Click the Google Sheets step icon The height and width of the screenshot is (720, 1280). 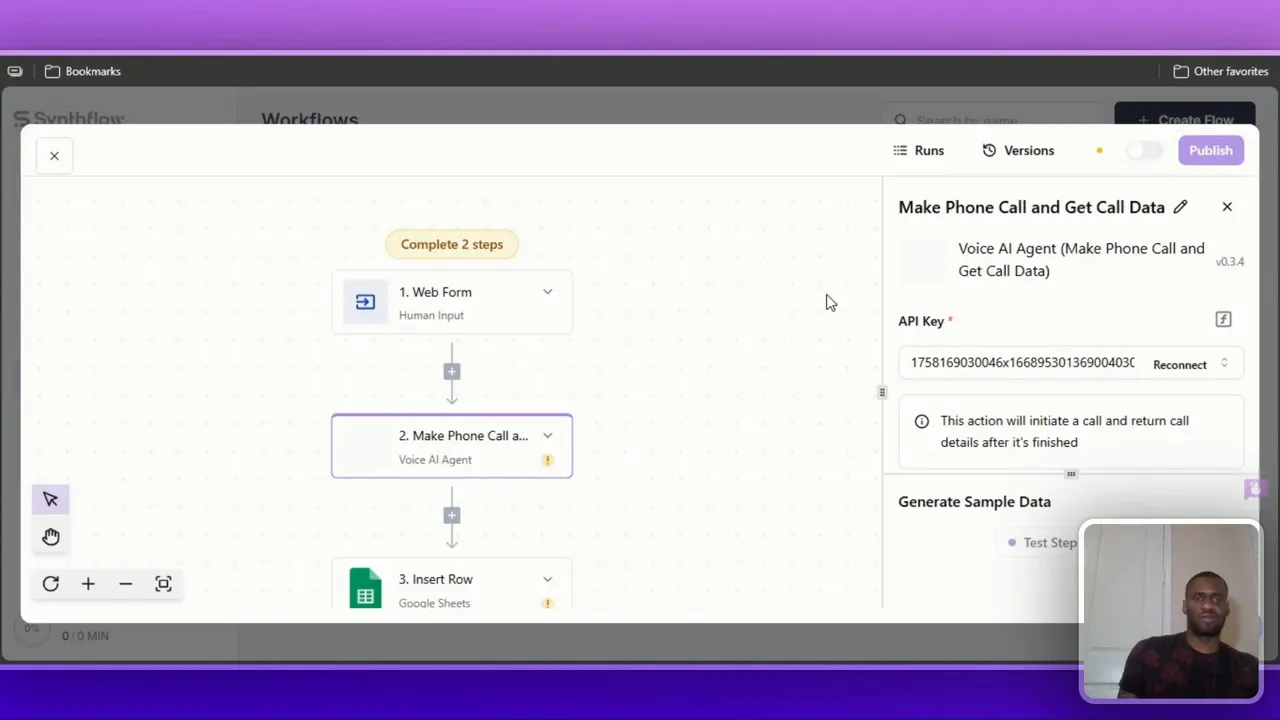pyautogui.click(x=365, y=588)
